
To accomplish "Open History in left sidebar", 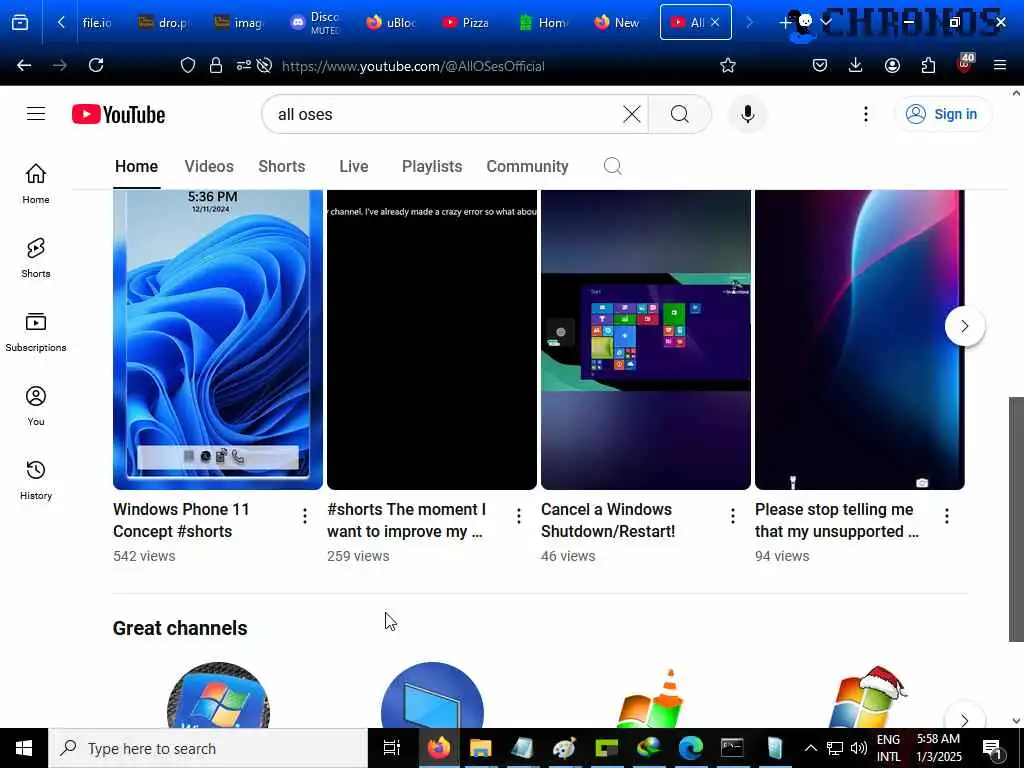I will click(36, 479).
